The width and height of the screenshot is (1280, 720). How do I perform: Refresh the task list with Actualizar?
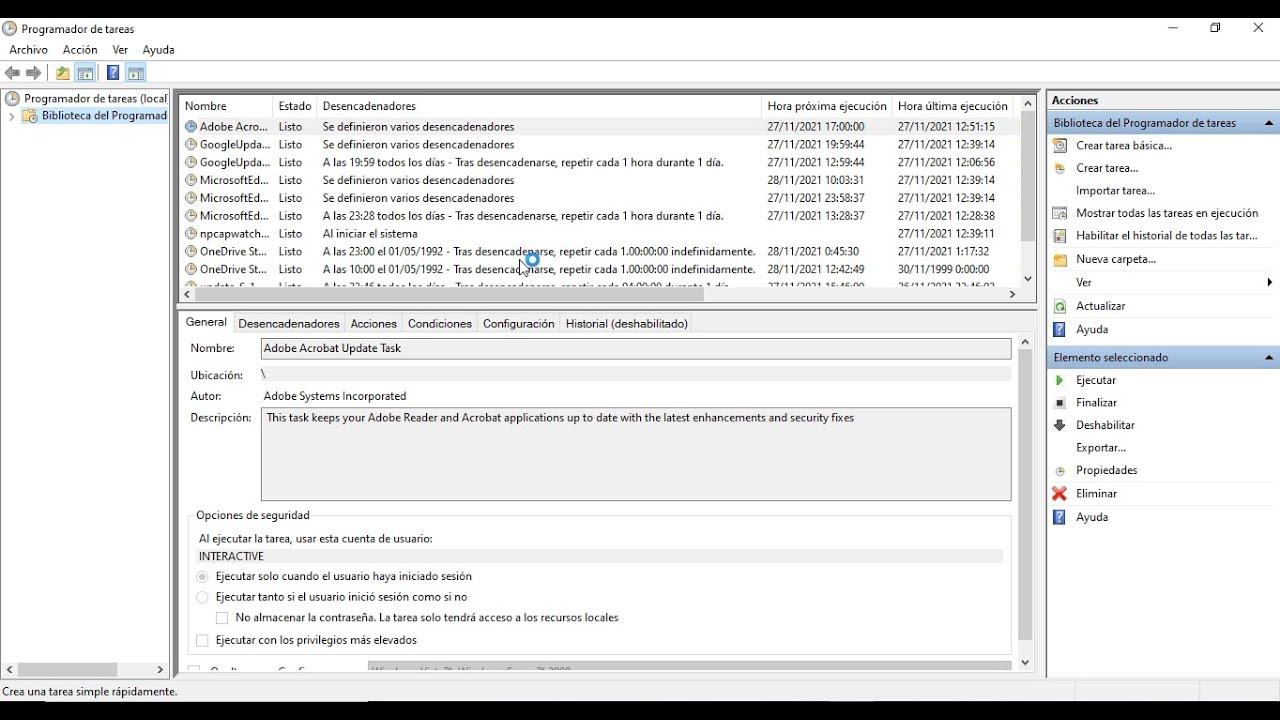(1102, 305)
